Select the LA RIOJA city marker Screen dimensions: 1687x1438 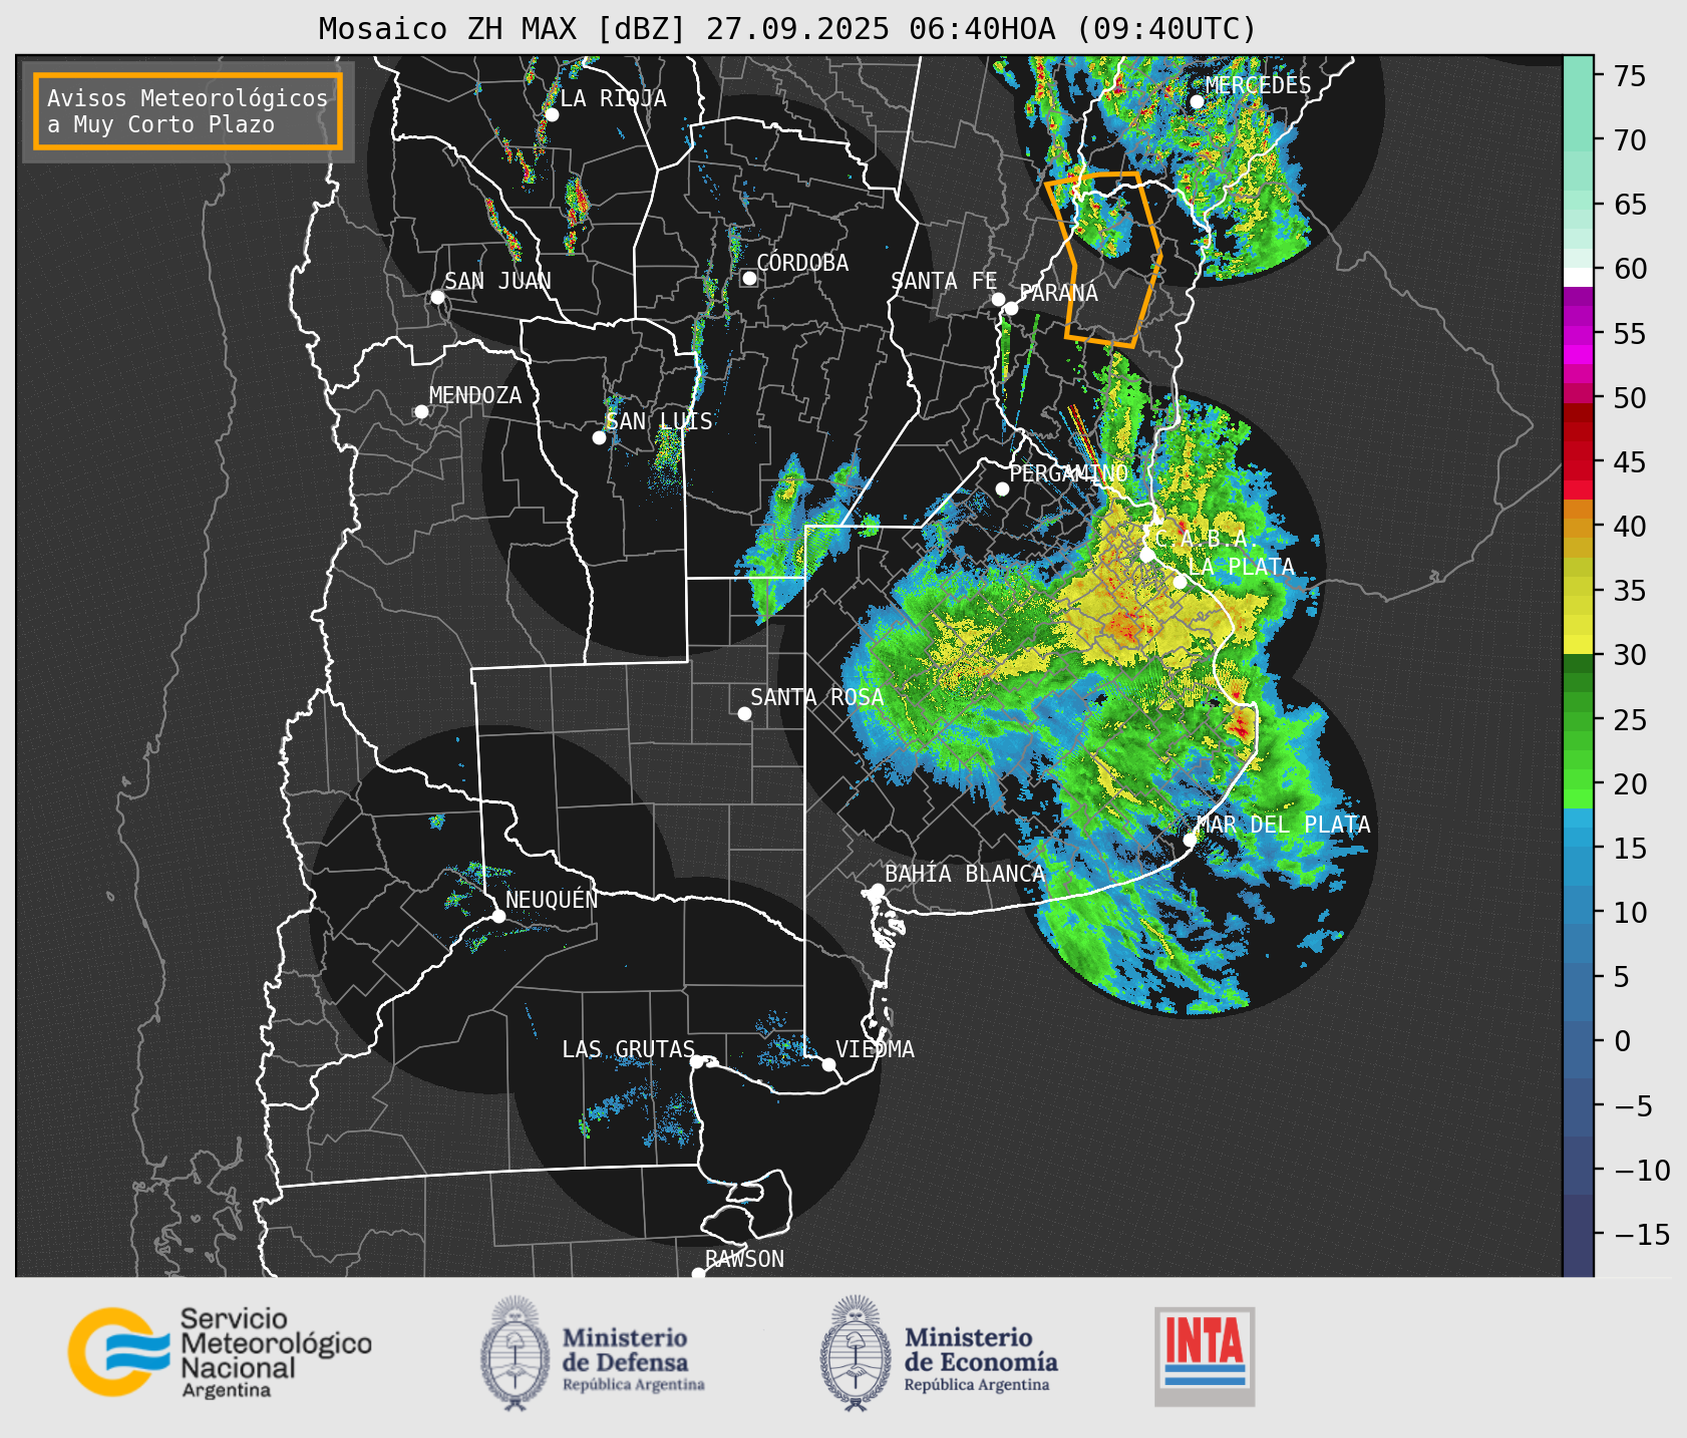pyautogui.click(x=552, y=115)
